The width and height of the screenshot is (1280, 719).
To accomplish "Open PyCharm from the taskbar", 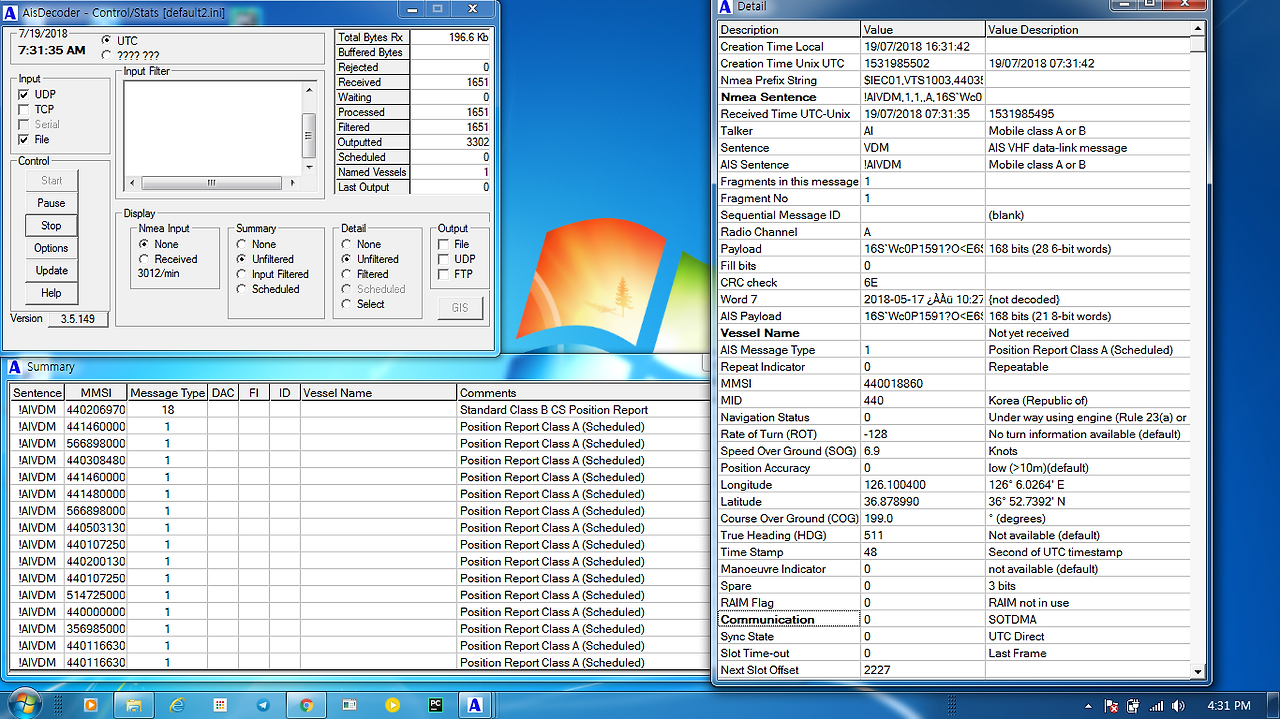I will click(x=436, y=705).
